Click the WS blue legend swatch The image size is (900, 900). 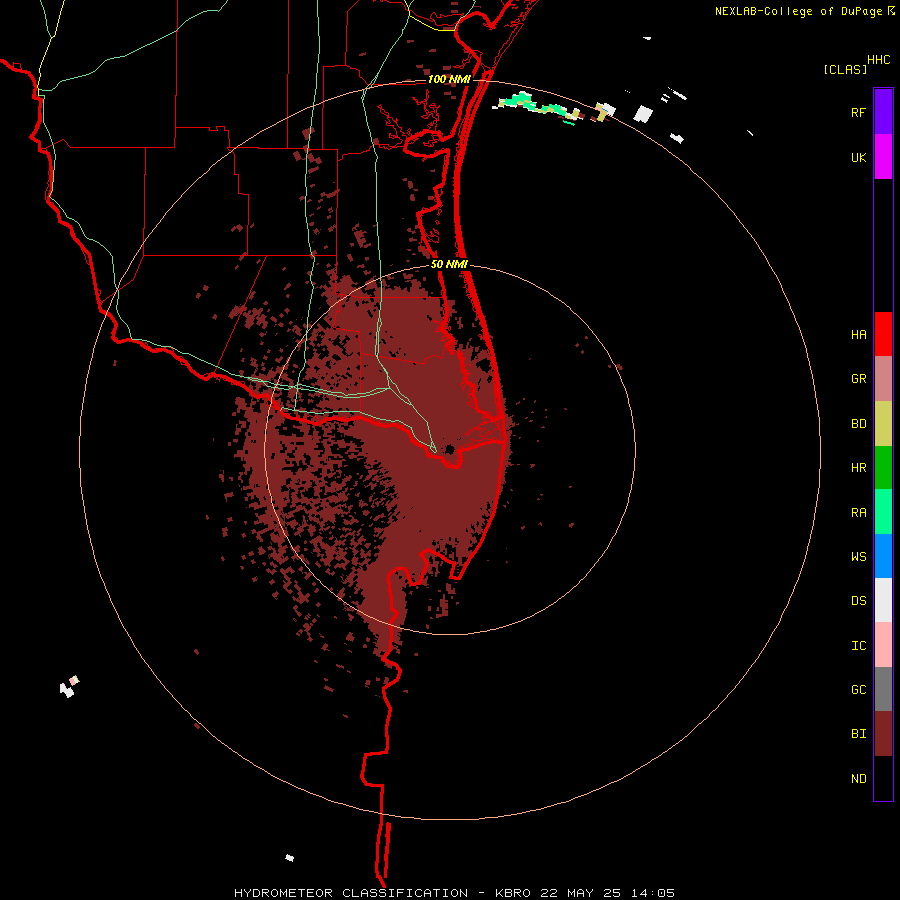click(x=883, y=556)
